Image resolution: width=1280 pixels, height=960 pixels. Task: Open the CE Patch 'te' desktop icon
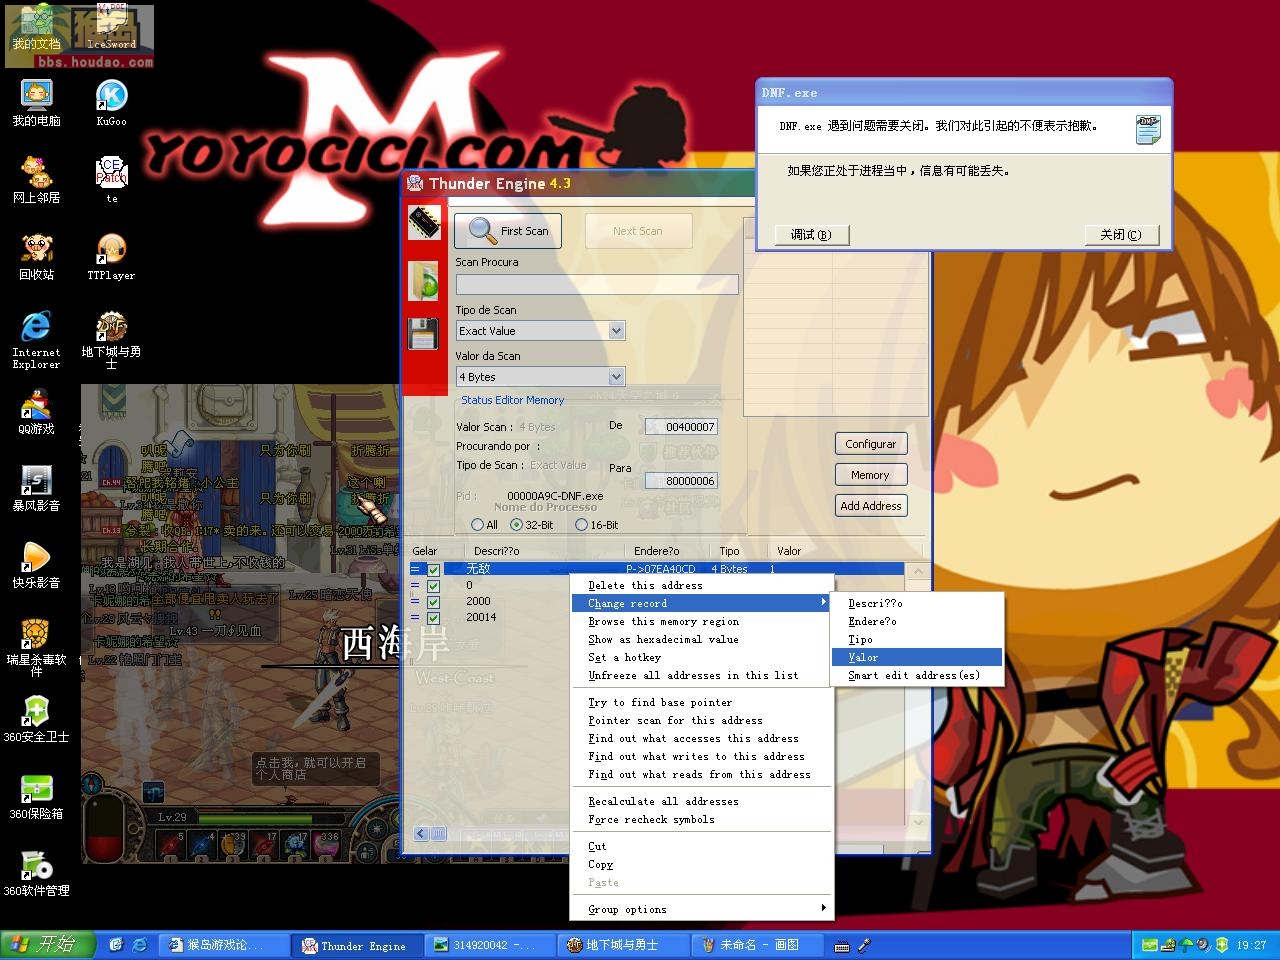coord(111,179)
